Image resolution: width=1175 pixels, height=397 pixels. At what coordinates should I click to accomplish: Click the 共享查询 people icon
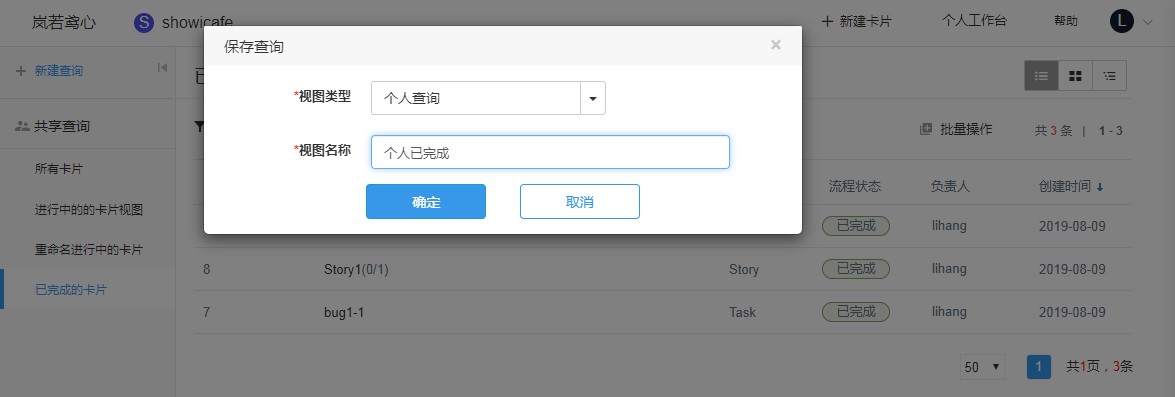22,127
